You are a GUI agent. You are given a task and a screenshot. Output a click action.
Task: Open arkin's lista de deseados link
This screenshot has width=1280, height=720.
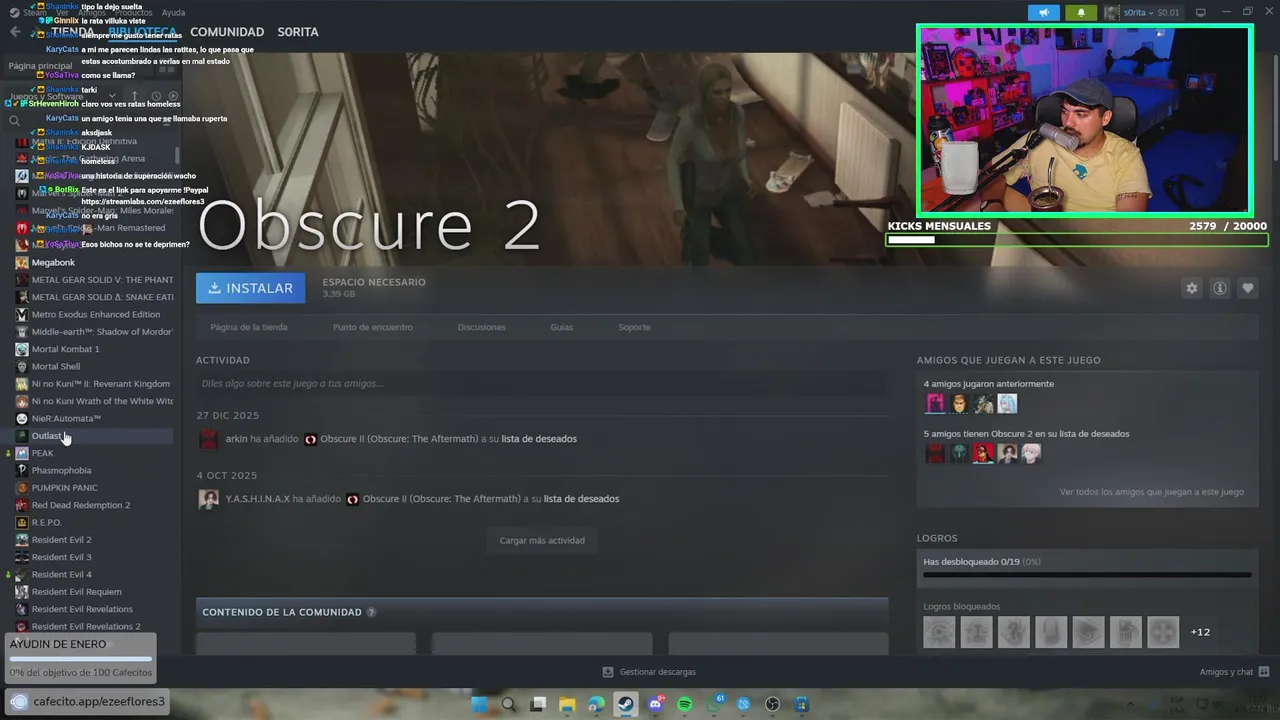(538, 439)
